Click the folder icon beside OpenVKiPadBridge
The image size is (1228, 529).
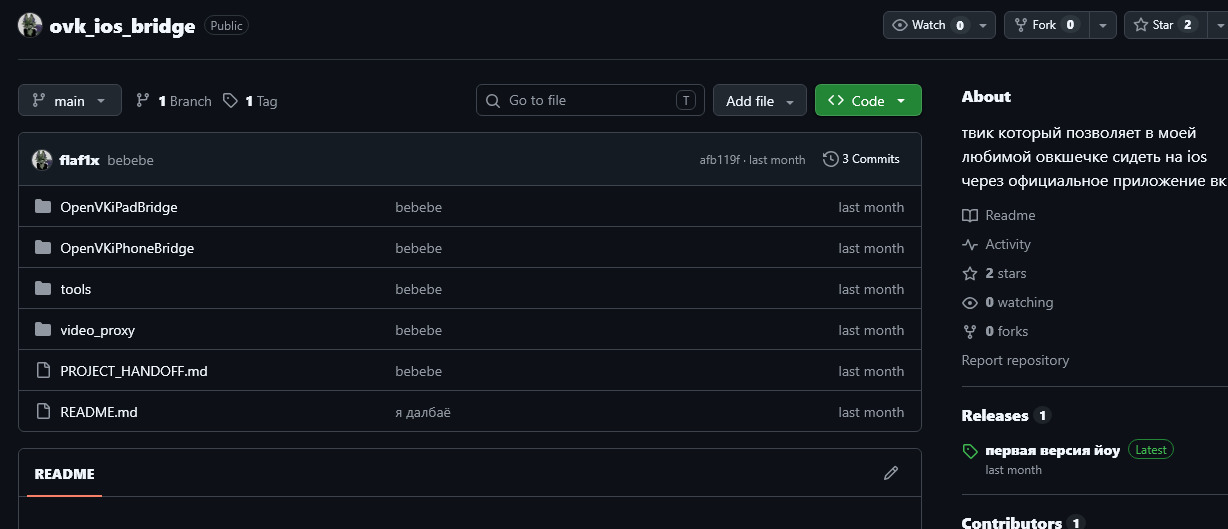point(42,207)
